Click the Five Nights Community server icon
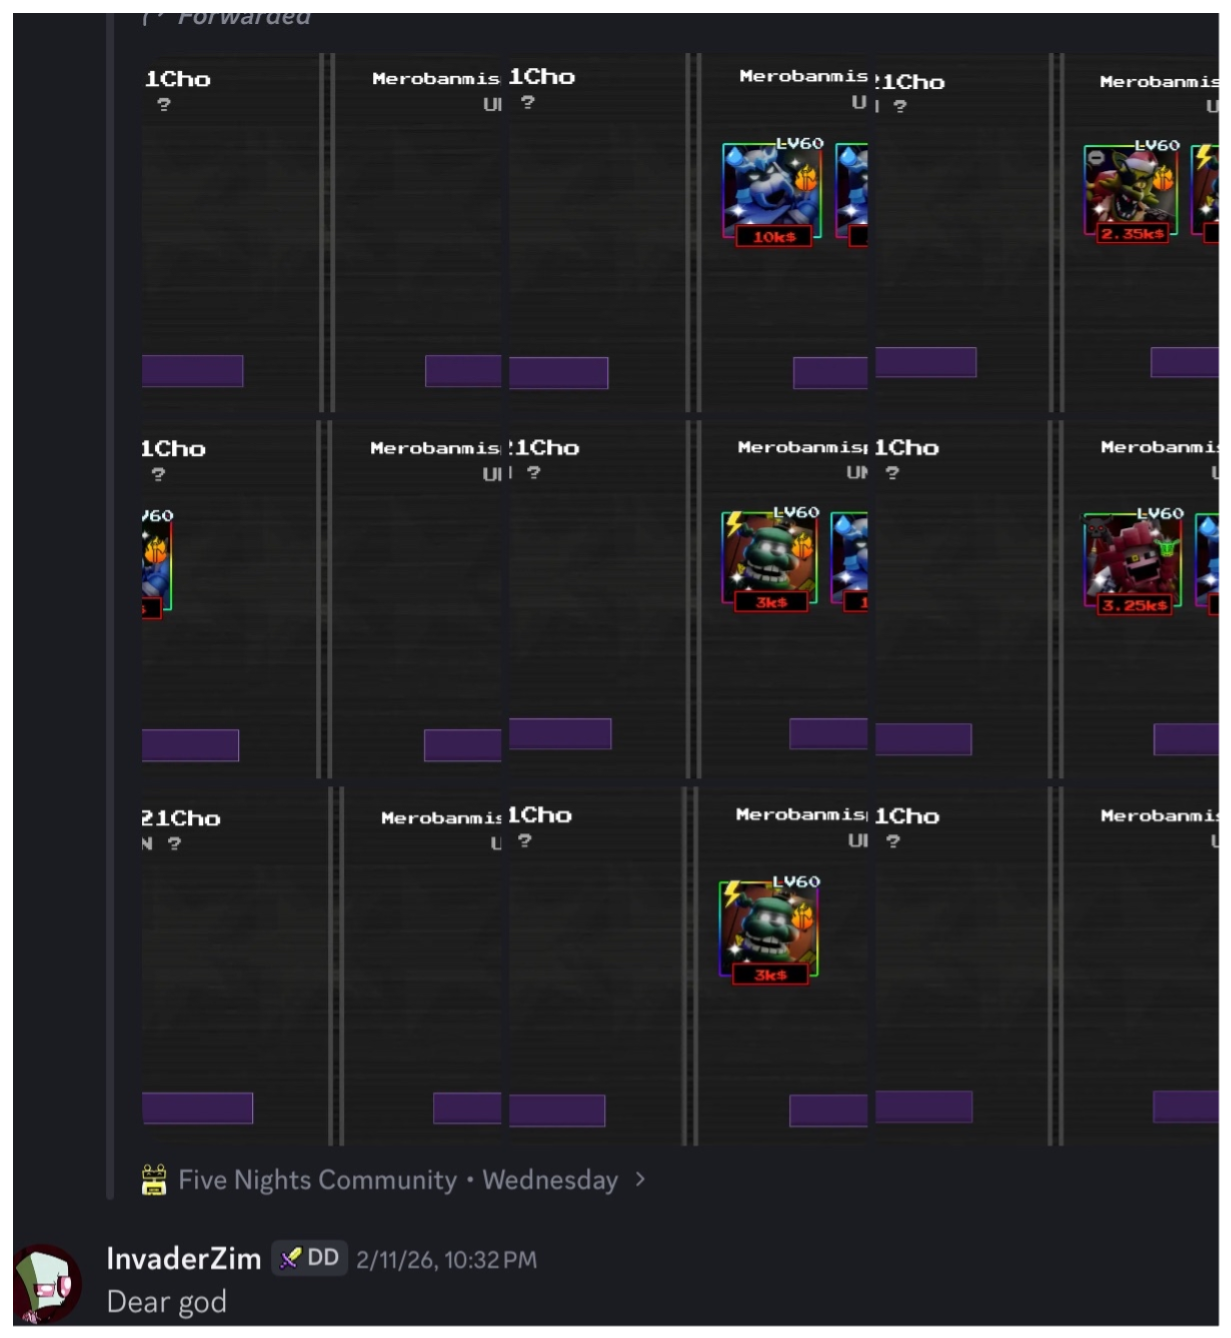1231x1338 pixels. (154, 1180)
